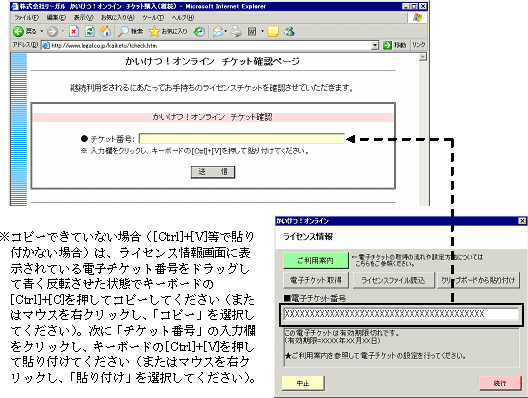
Task: Click the 送信 submit button
Action: coord(213,172)
